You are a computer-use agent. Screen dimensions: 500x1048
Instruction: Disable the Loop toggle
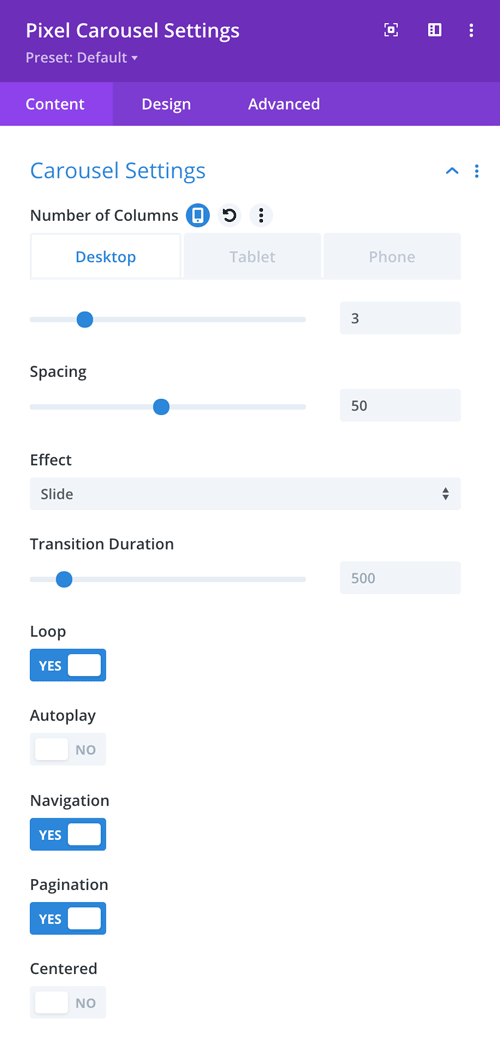coord(68,665)
